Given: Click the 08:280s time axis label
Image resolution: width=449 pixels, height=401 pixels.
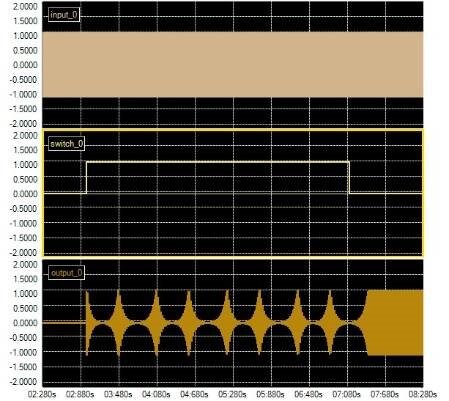Looking at the screenshot, I should coord(423,394).
